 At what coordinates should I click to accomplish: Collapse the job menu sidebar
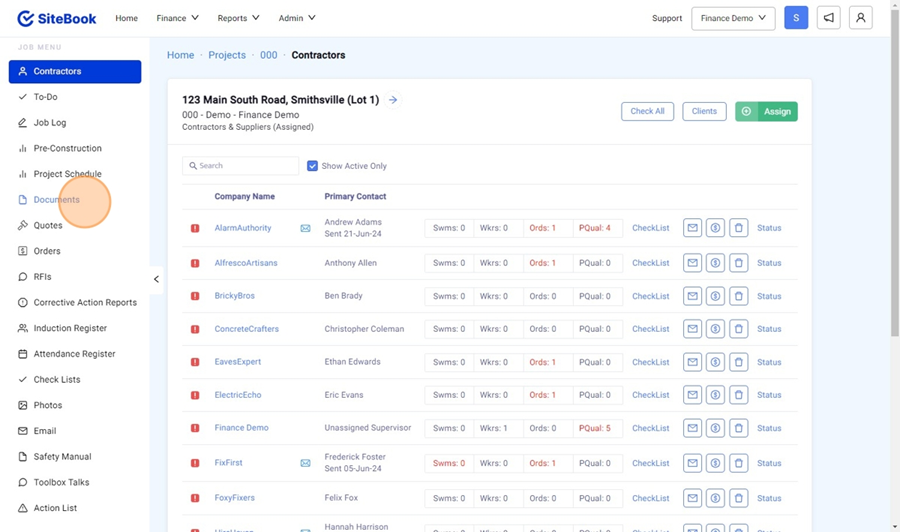pyautogui.click(x=156, y=279)
